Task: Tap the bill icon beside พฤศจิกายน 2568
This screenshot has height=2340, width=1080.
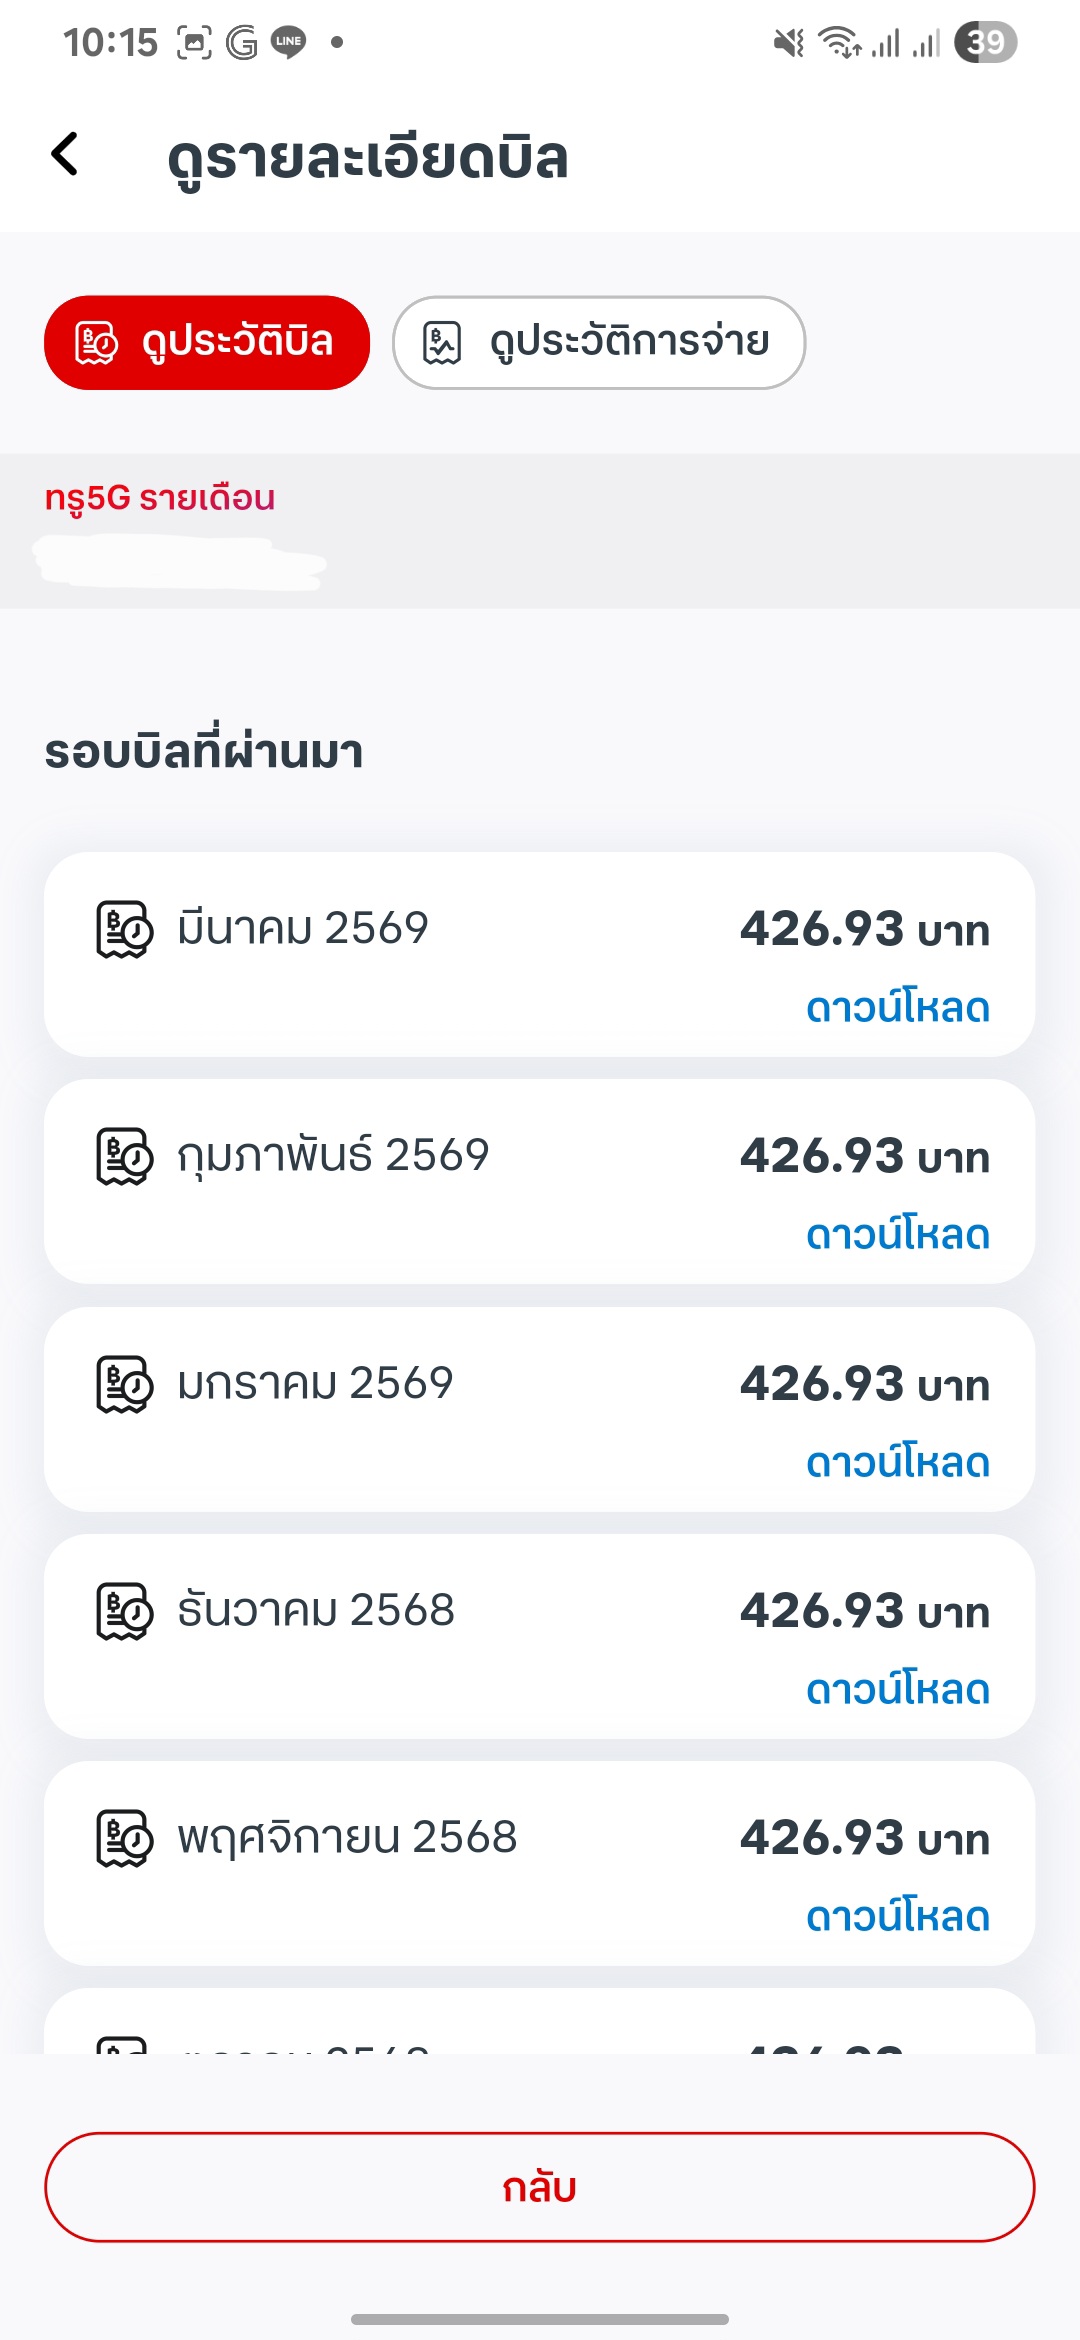Action: click(124, 1838)
